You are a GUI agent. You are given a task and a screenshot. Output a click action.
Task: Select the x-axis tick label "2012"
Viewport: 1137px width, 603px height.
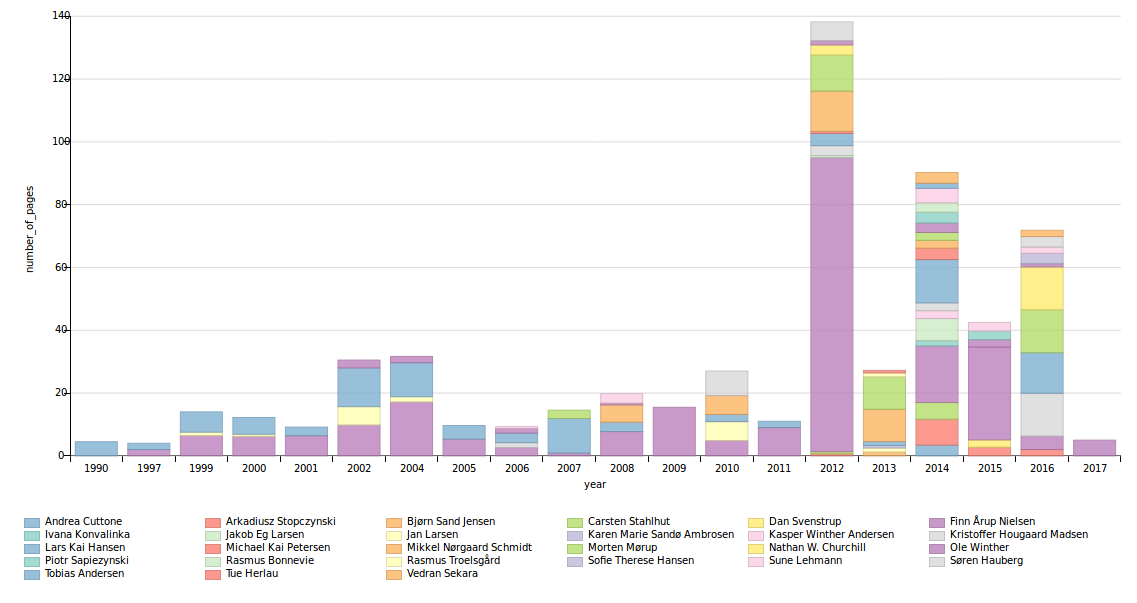click(832, 469)
